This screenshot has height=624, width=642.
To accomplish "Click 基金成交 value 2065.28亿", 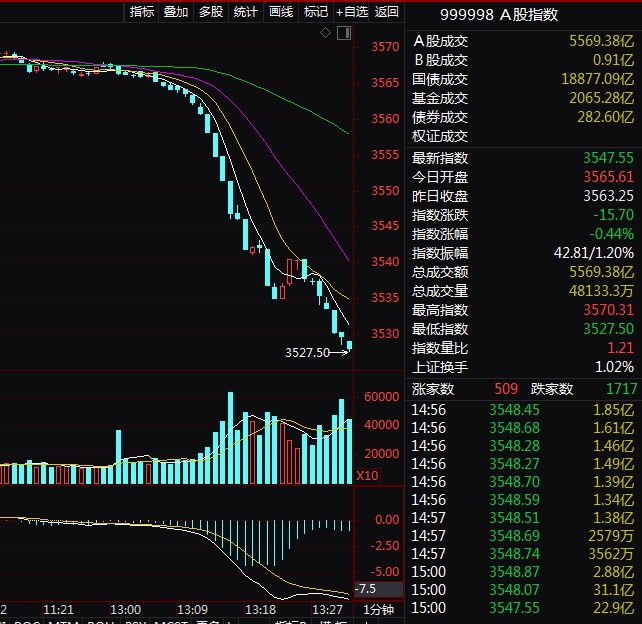I will point(601,98).
